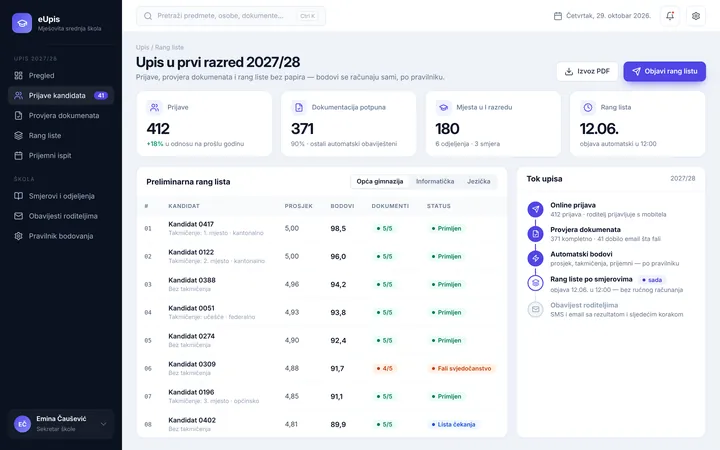Click 5/5 documents badge for Kandidat 0122

(385, 256)
